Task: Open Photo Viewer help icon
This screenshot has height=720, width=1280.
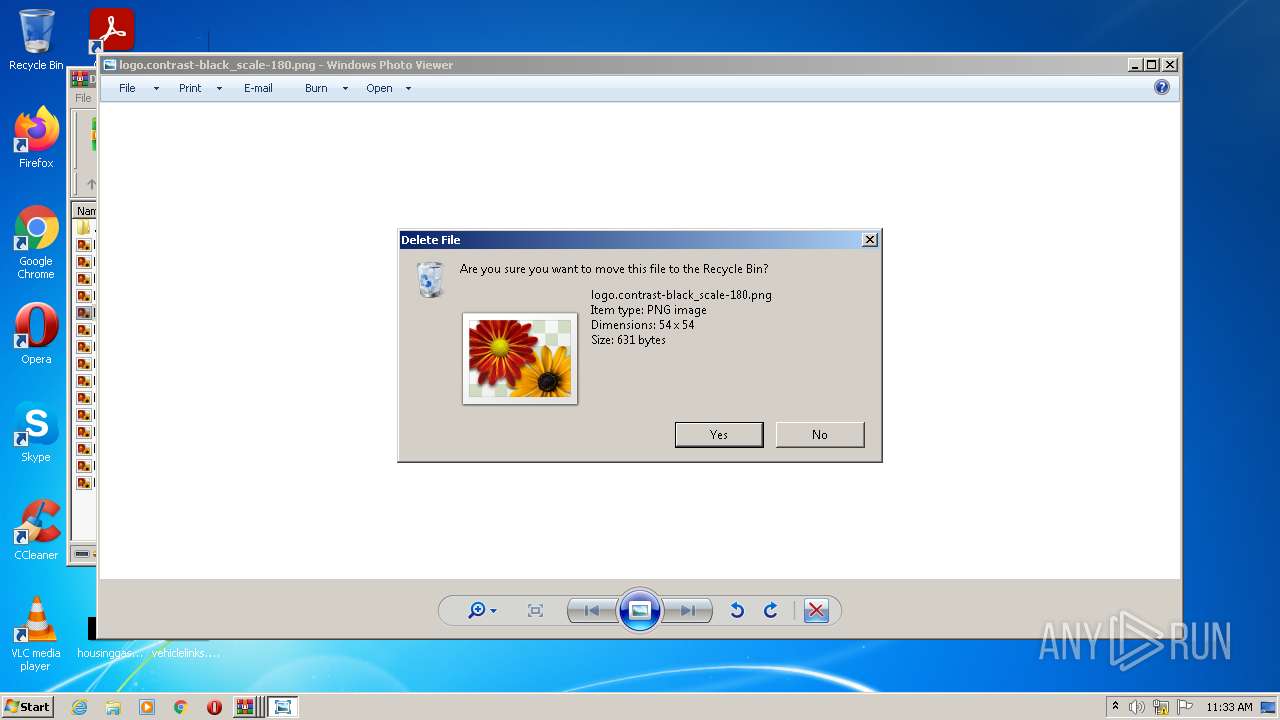Action: [x=1162, y=88]
